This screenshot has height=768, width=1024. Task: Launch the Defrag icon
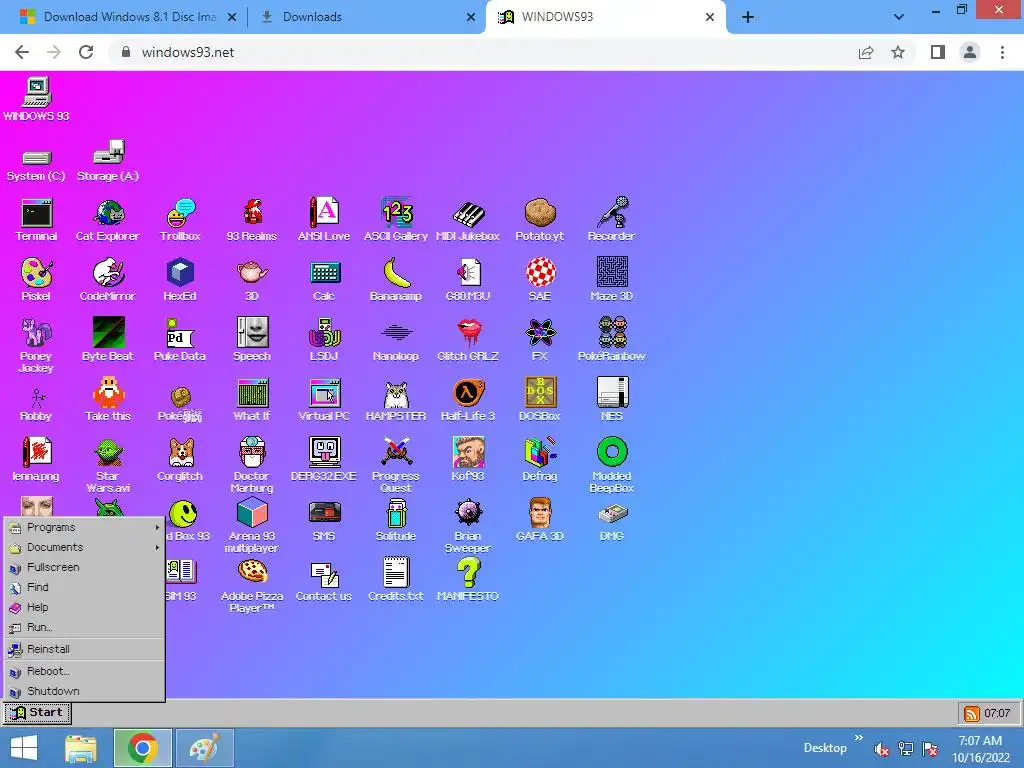[539, 460]
